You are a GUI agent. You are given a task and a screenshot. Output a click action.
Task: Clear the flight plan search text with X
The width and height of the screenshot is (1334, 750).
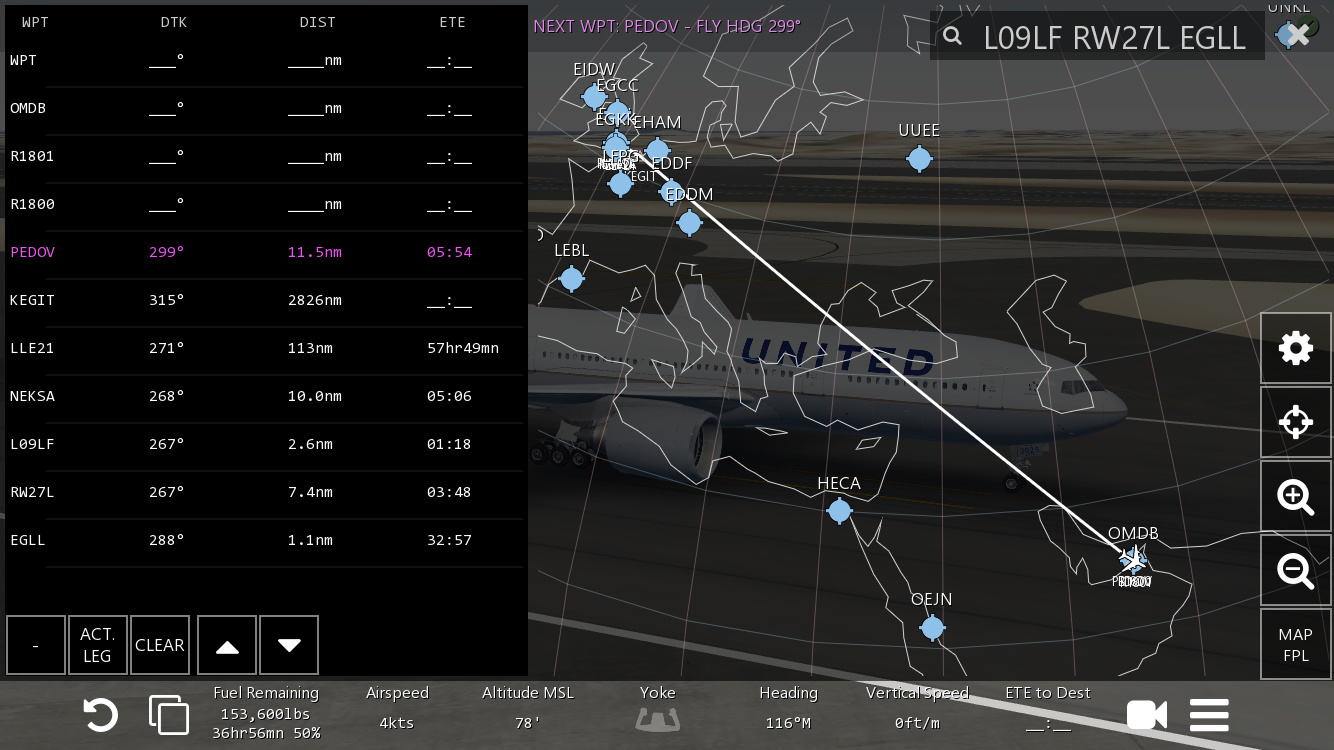1298,35
